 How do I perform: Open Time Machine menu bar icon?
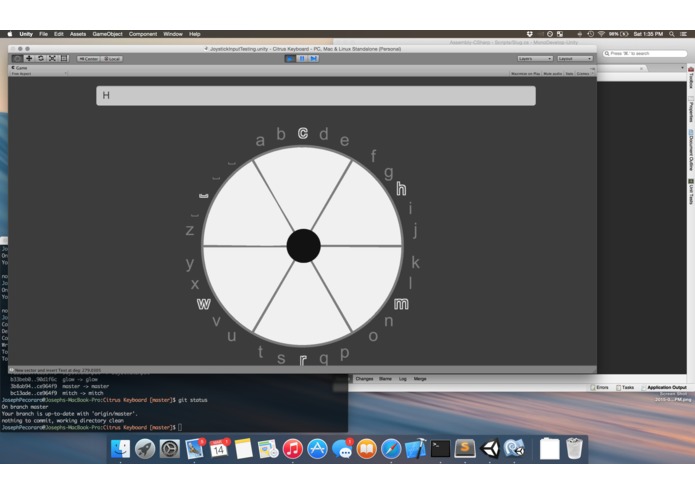pos(590,34)
